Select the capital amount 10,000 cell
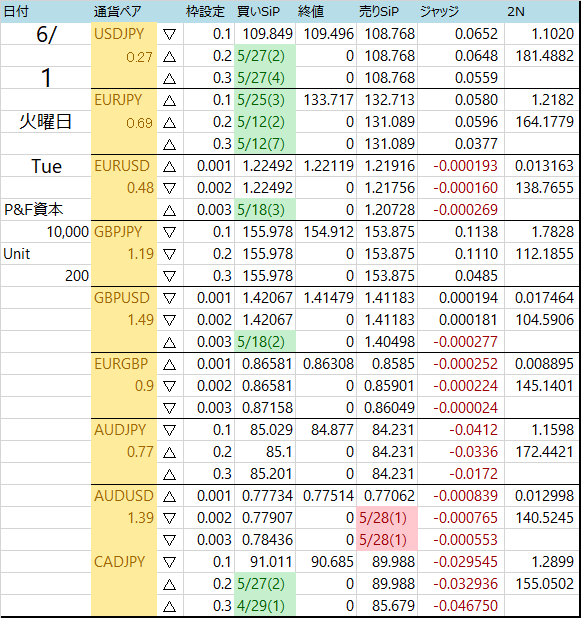Screen dimensions: 581x618 pos(46,232)
